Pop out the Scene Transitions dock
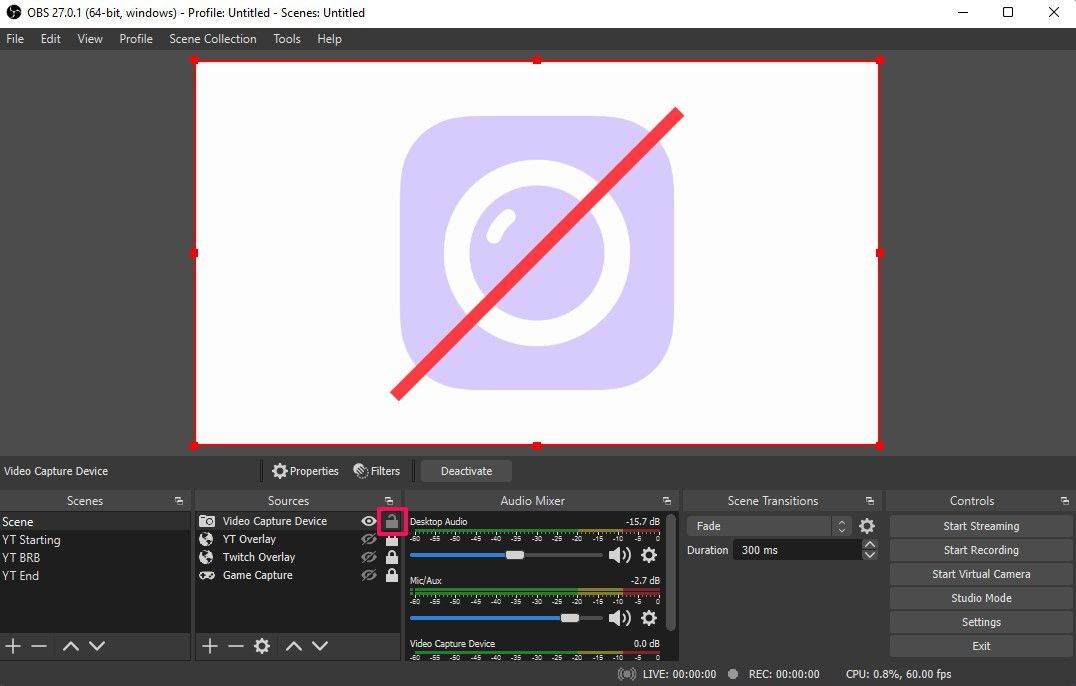 tap(869, 501)
